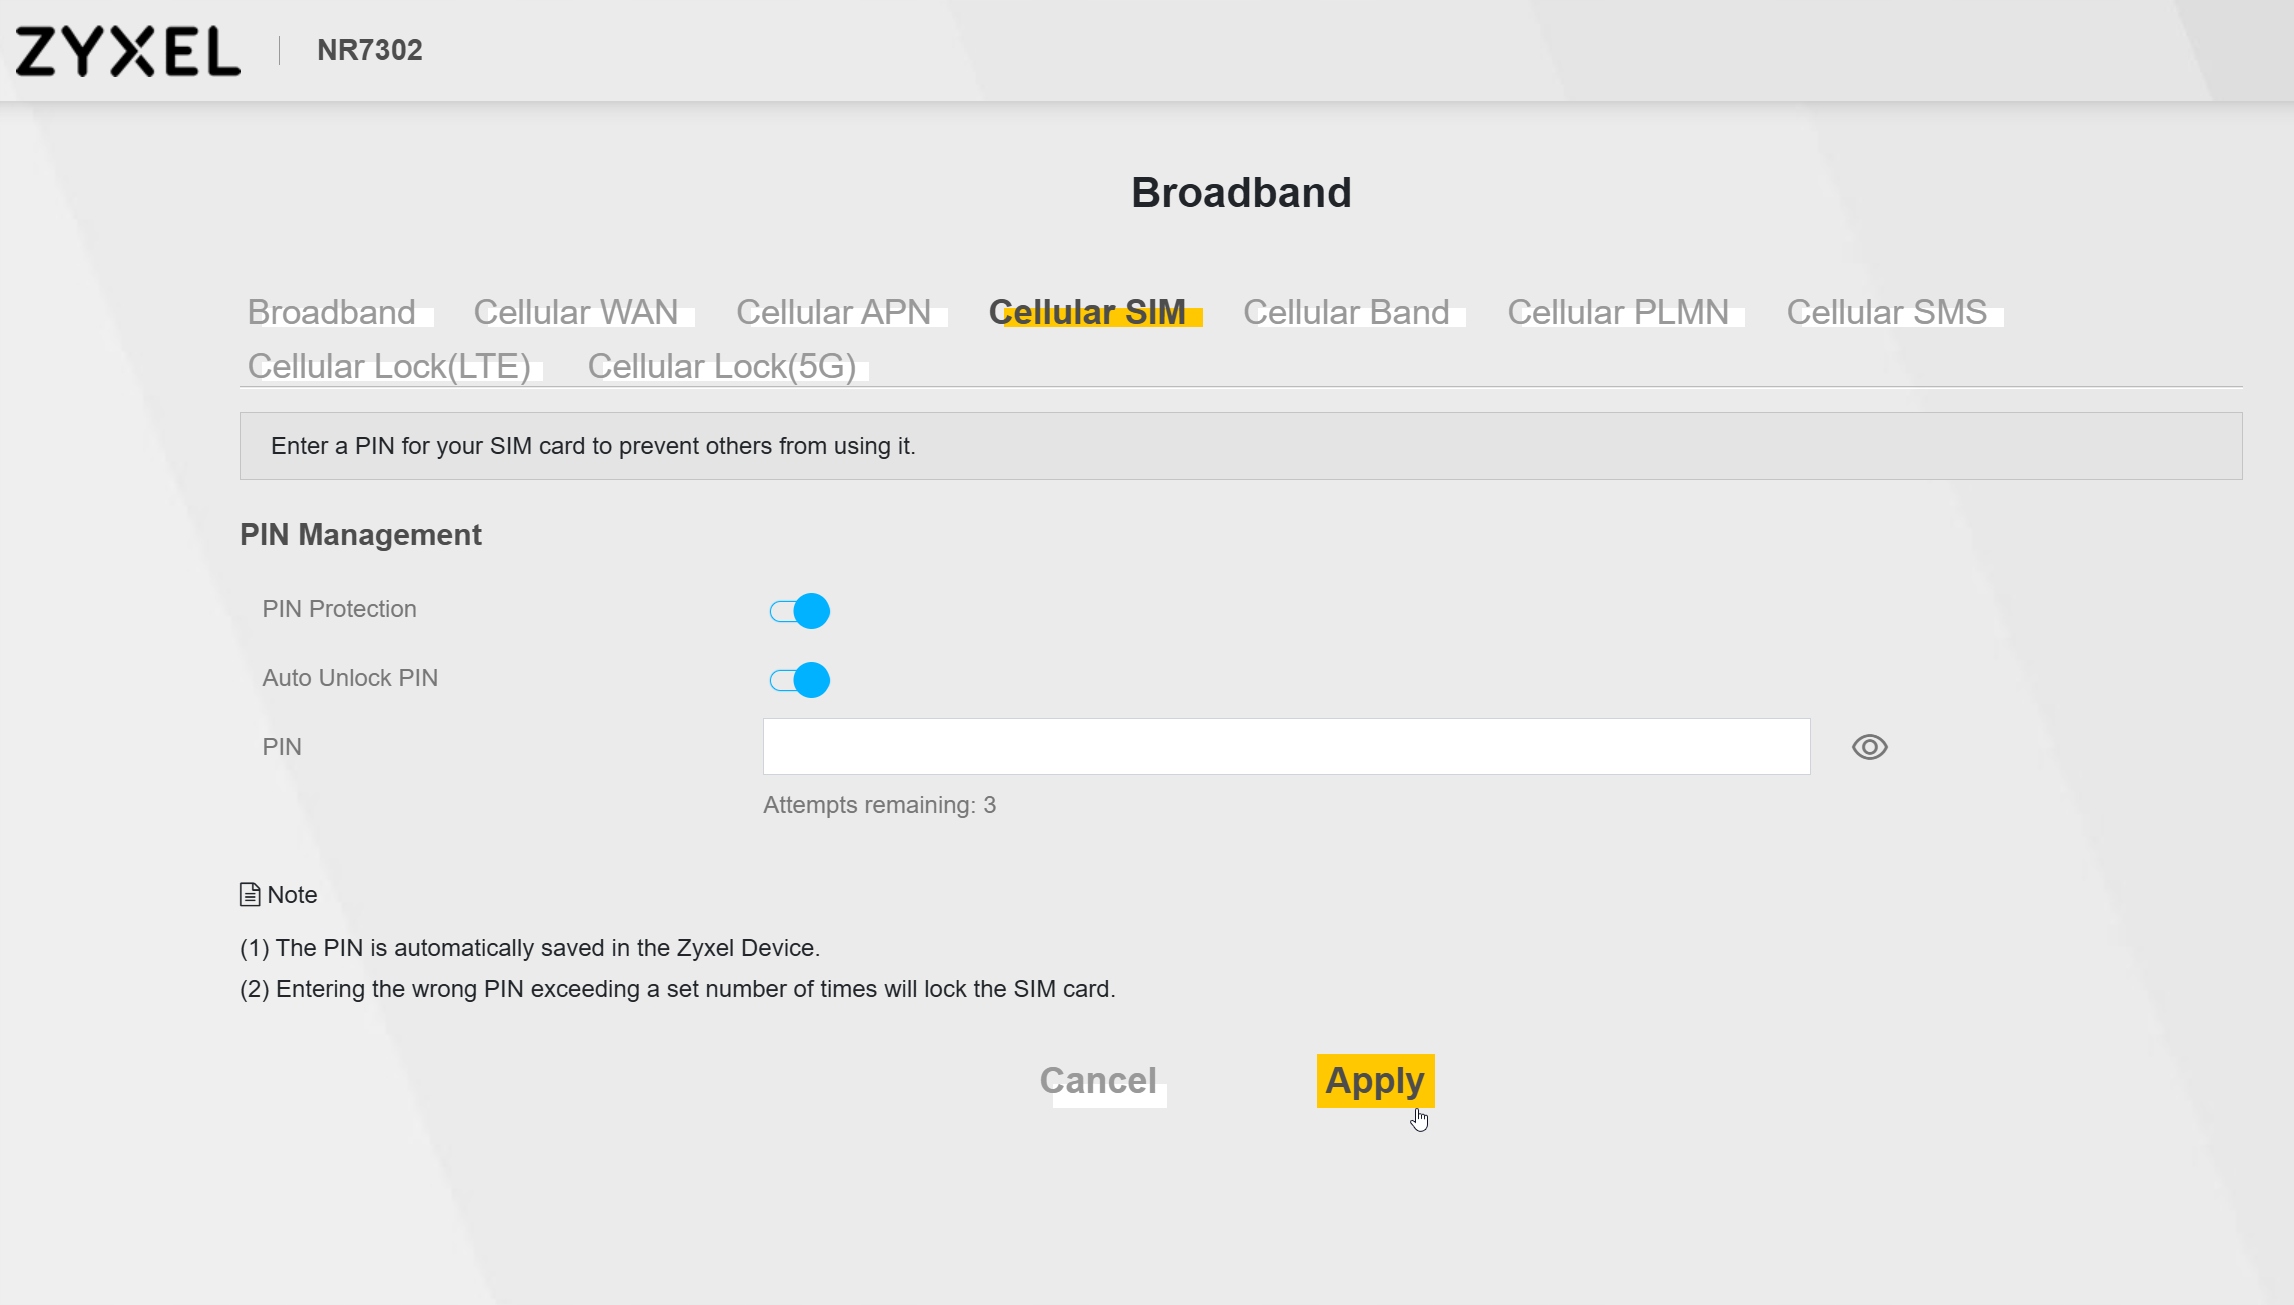Turn off Auto Unlock PIN toggle
2294x1305 pixels.
[x=799, y=680]
